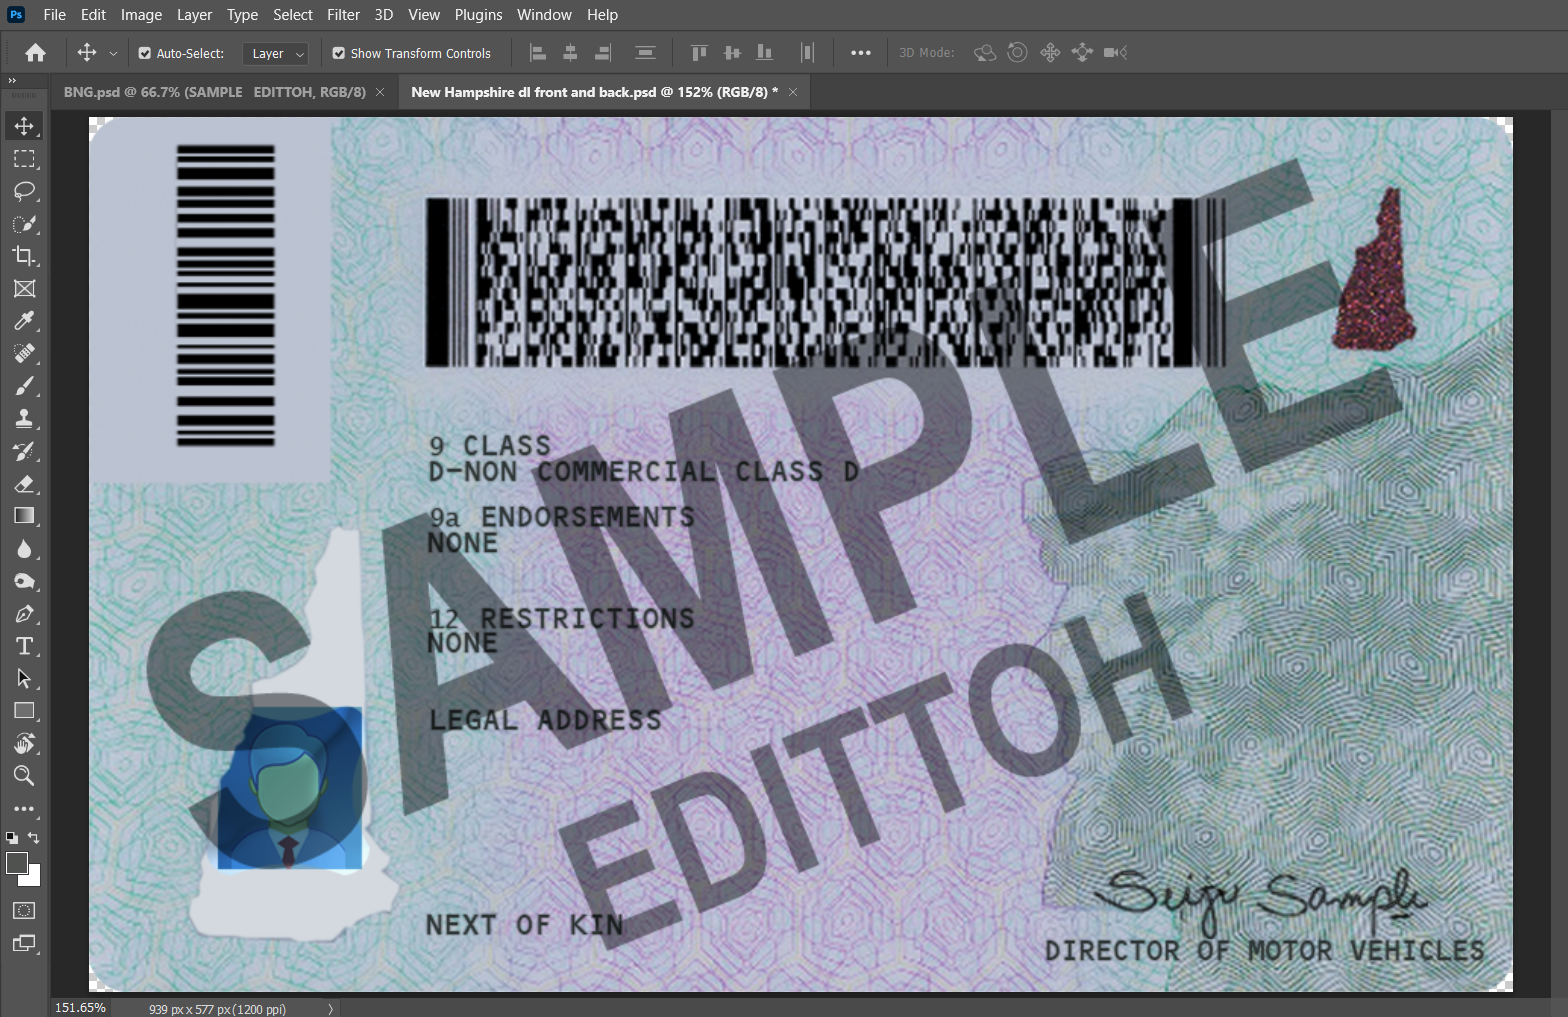Click 3D Mode orbit camera icon
This screenshot has height=1017, width=1568.
[x=985, y=53]
